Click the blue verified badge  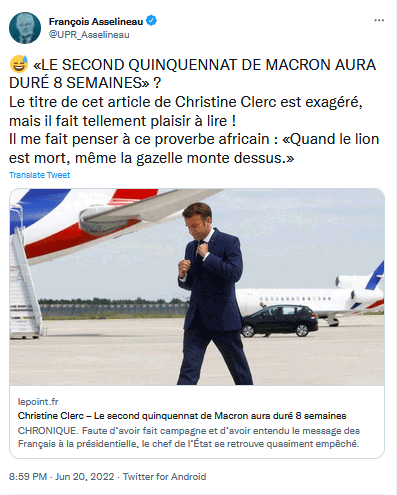[x=151, y=21]
